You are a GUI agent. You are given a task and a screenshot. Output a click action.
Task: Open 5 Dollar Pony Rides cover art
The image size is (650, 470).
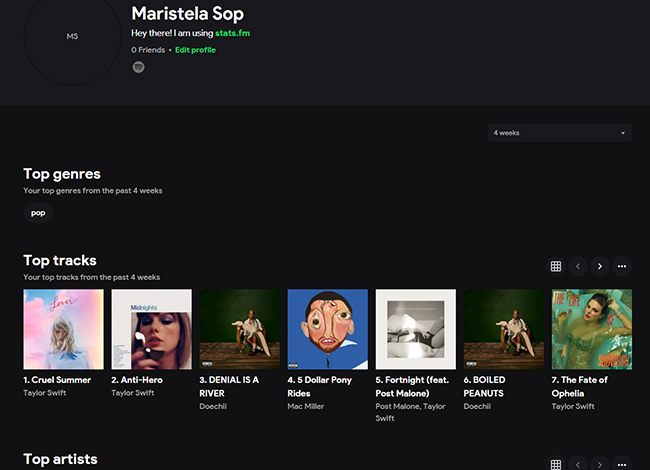pyautogui.click(x=328, y=329)
